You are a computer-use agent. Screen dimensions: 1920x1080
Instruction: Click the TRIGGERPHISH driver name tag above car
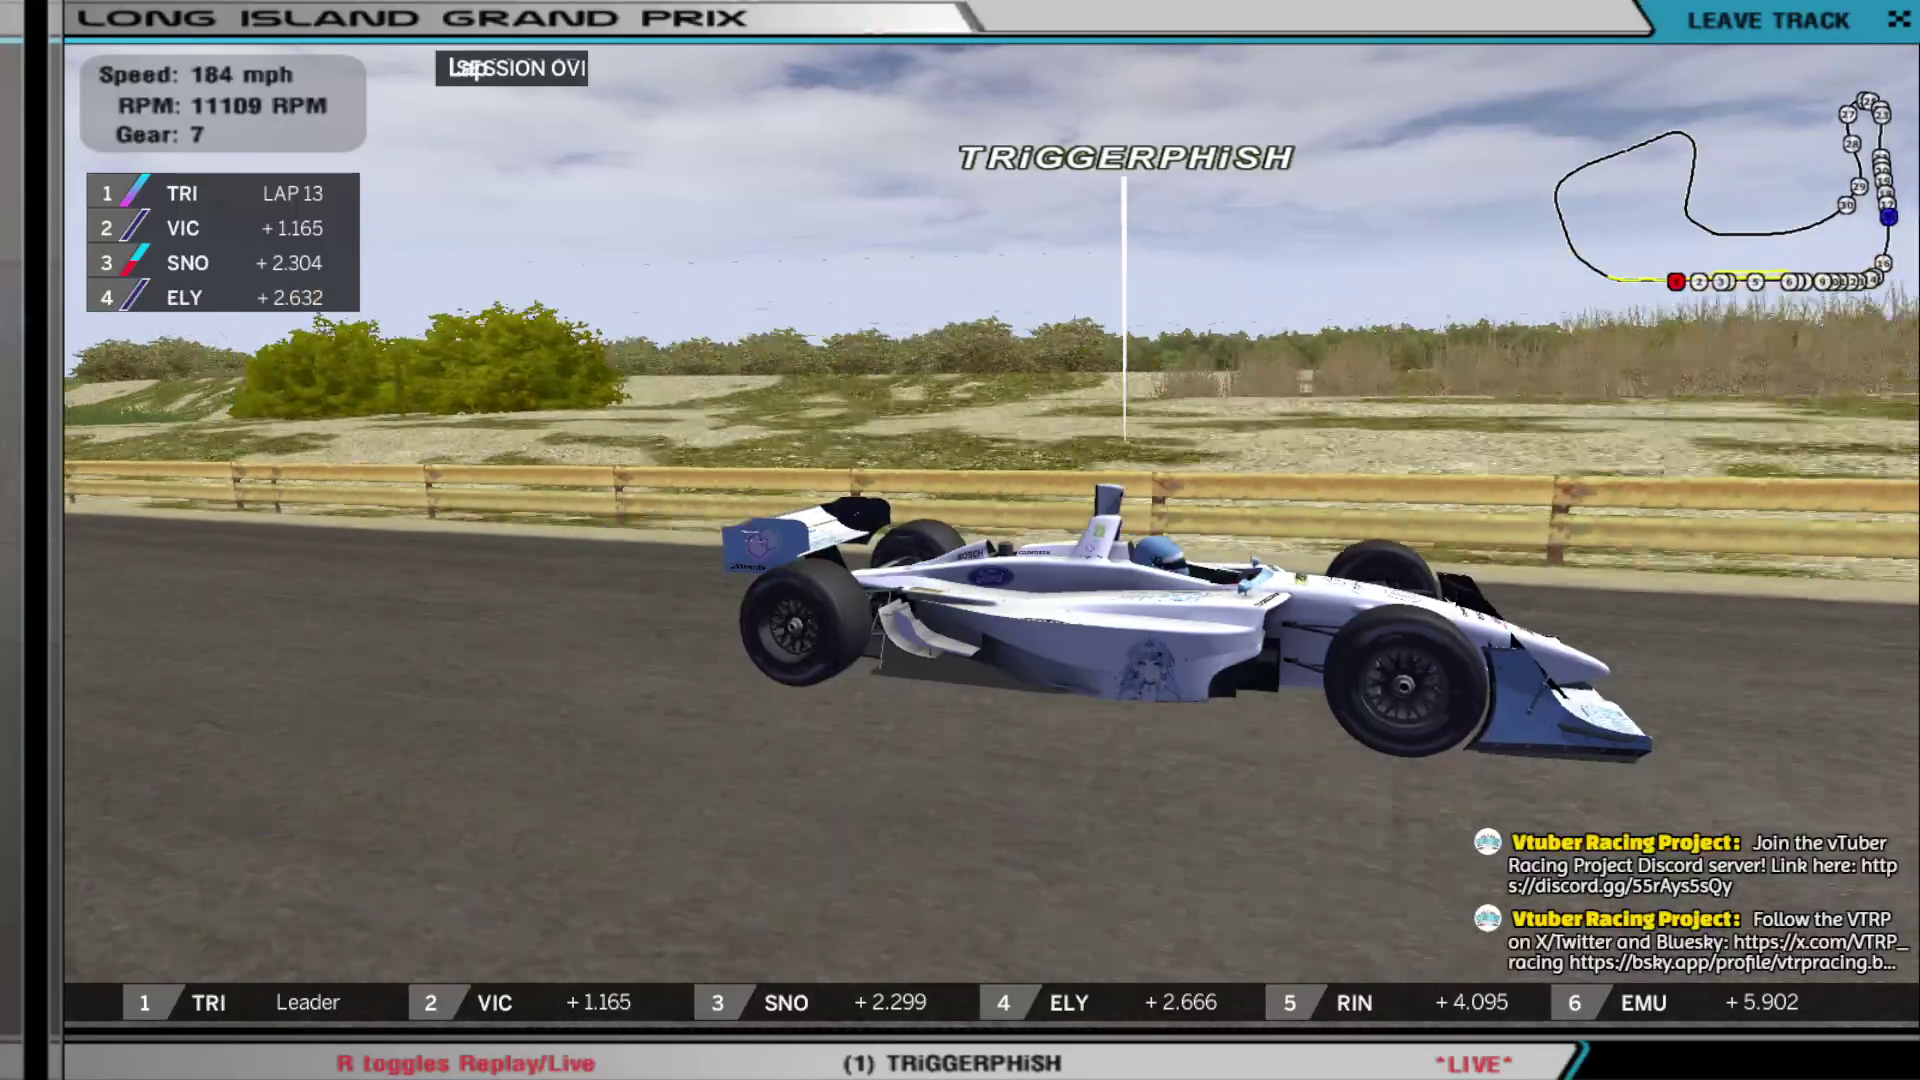[x=1126, y=158]
